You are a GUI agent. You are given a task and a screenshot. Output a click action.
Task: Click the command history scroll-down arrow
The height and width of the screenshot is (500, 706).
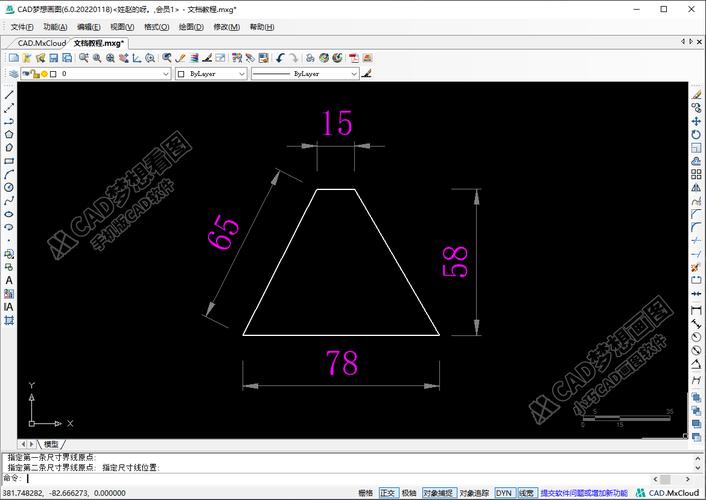[697, 468]
